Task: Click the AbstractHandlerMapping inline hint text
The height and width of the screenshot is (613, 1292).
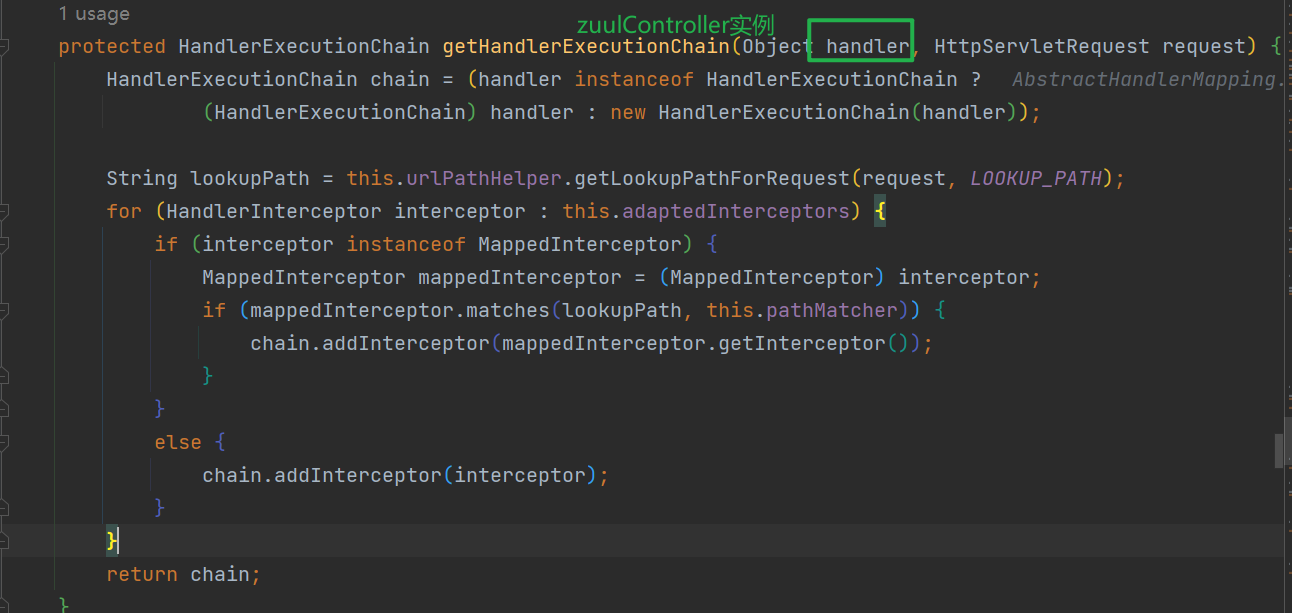Action: click(1146, 79)
